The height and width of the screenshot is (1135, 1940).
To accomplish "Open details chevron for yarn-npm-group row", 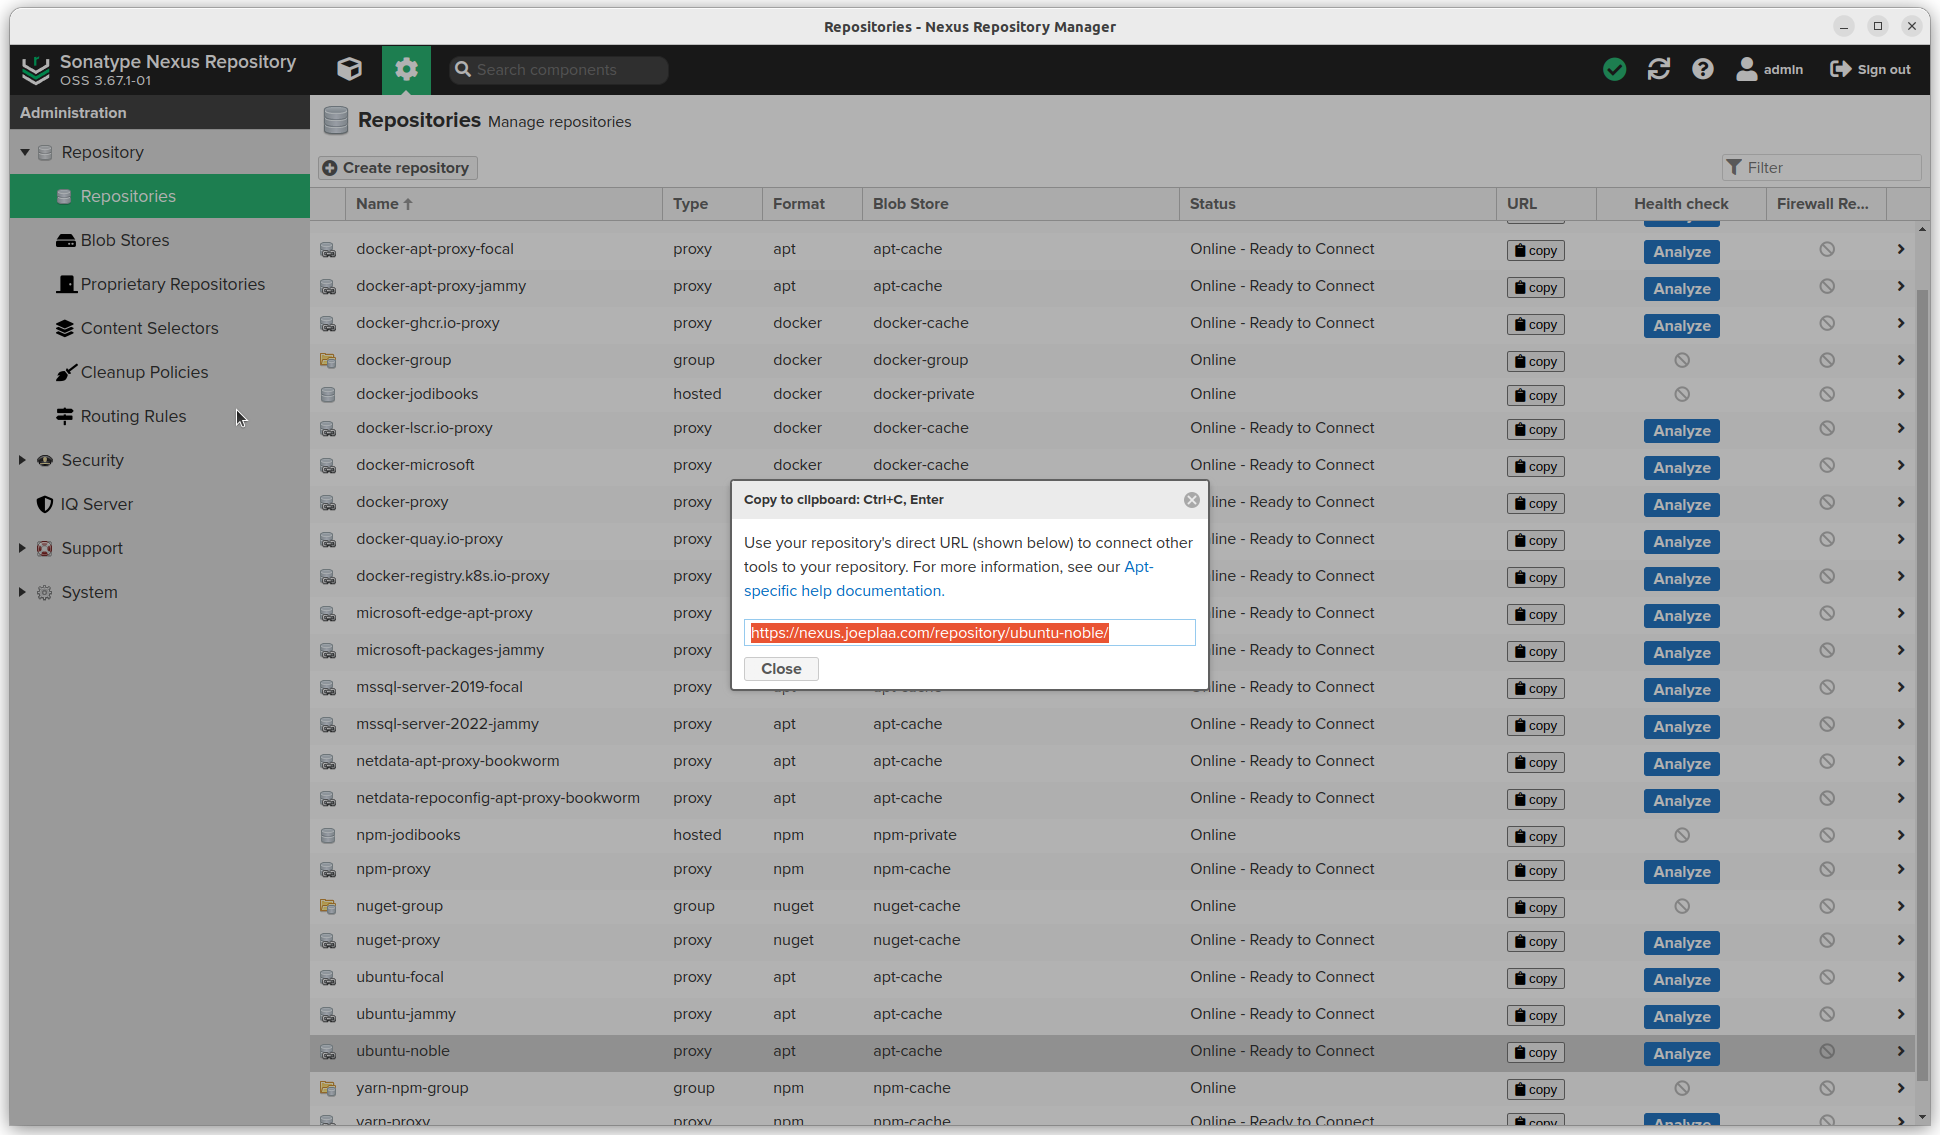I will point(1900,1088).
